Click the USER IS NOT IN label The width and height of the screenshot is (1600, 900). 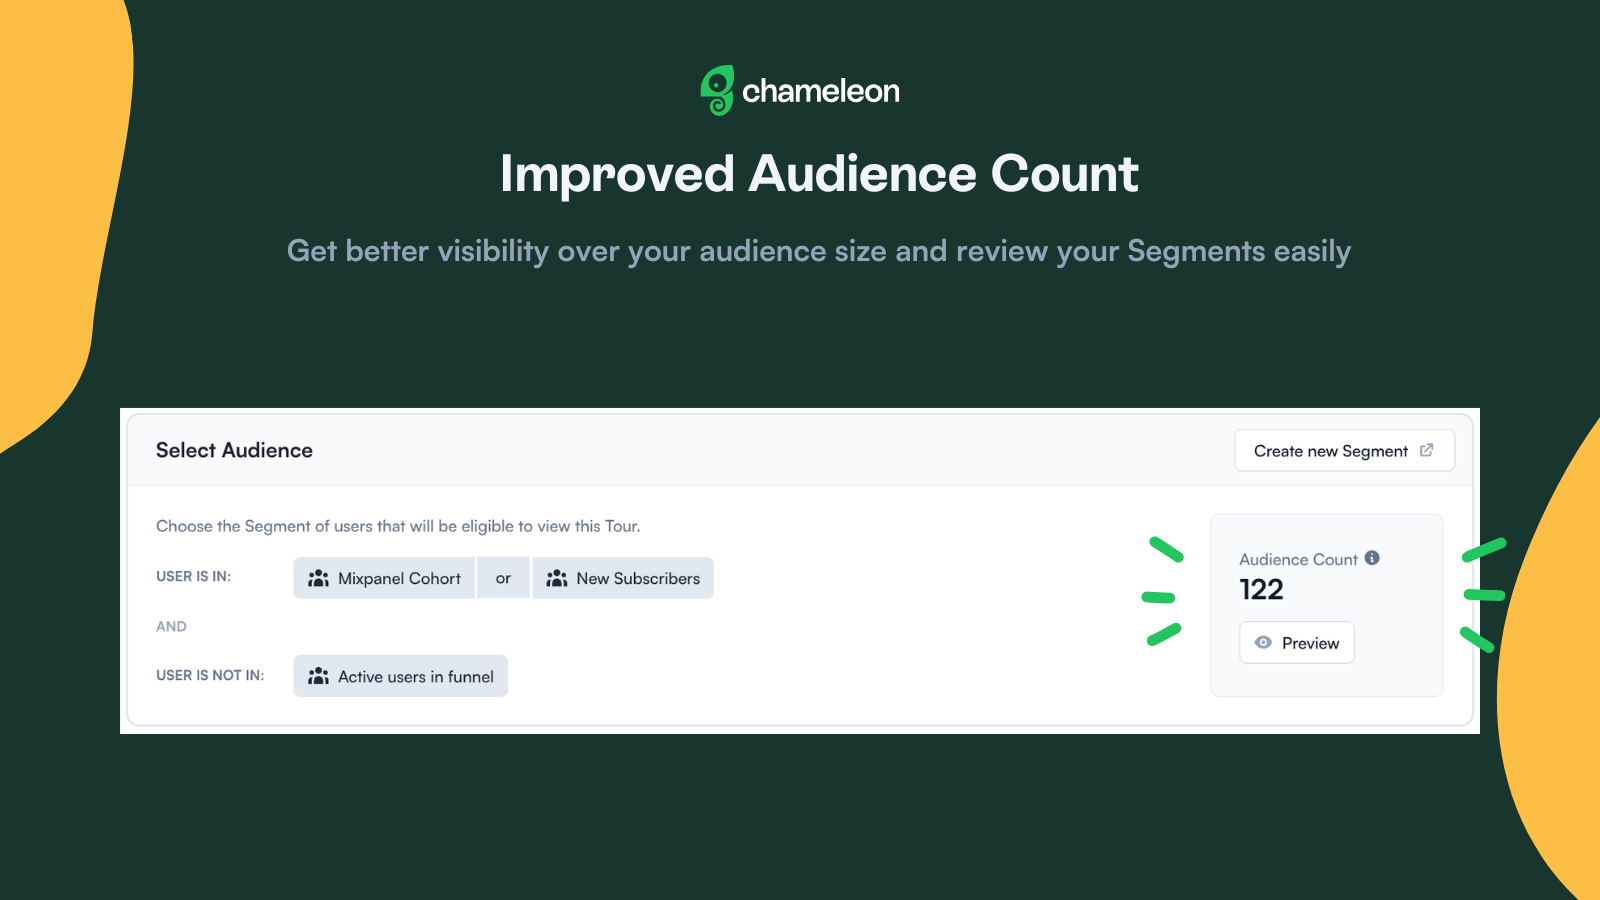pyautogui.click(x=210, y=675)
